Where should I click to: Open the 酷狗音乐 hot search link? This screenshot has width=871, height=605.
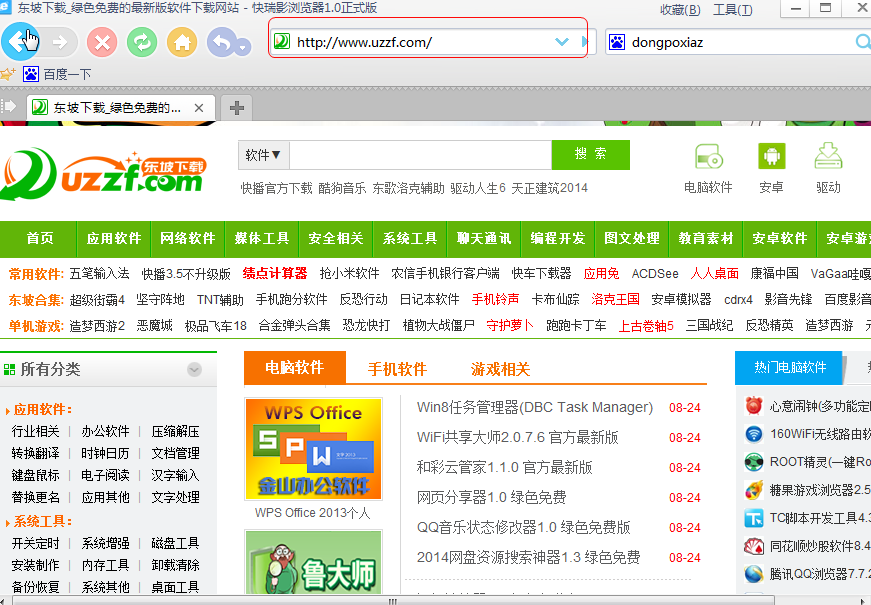tap(342, 188)
